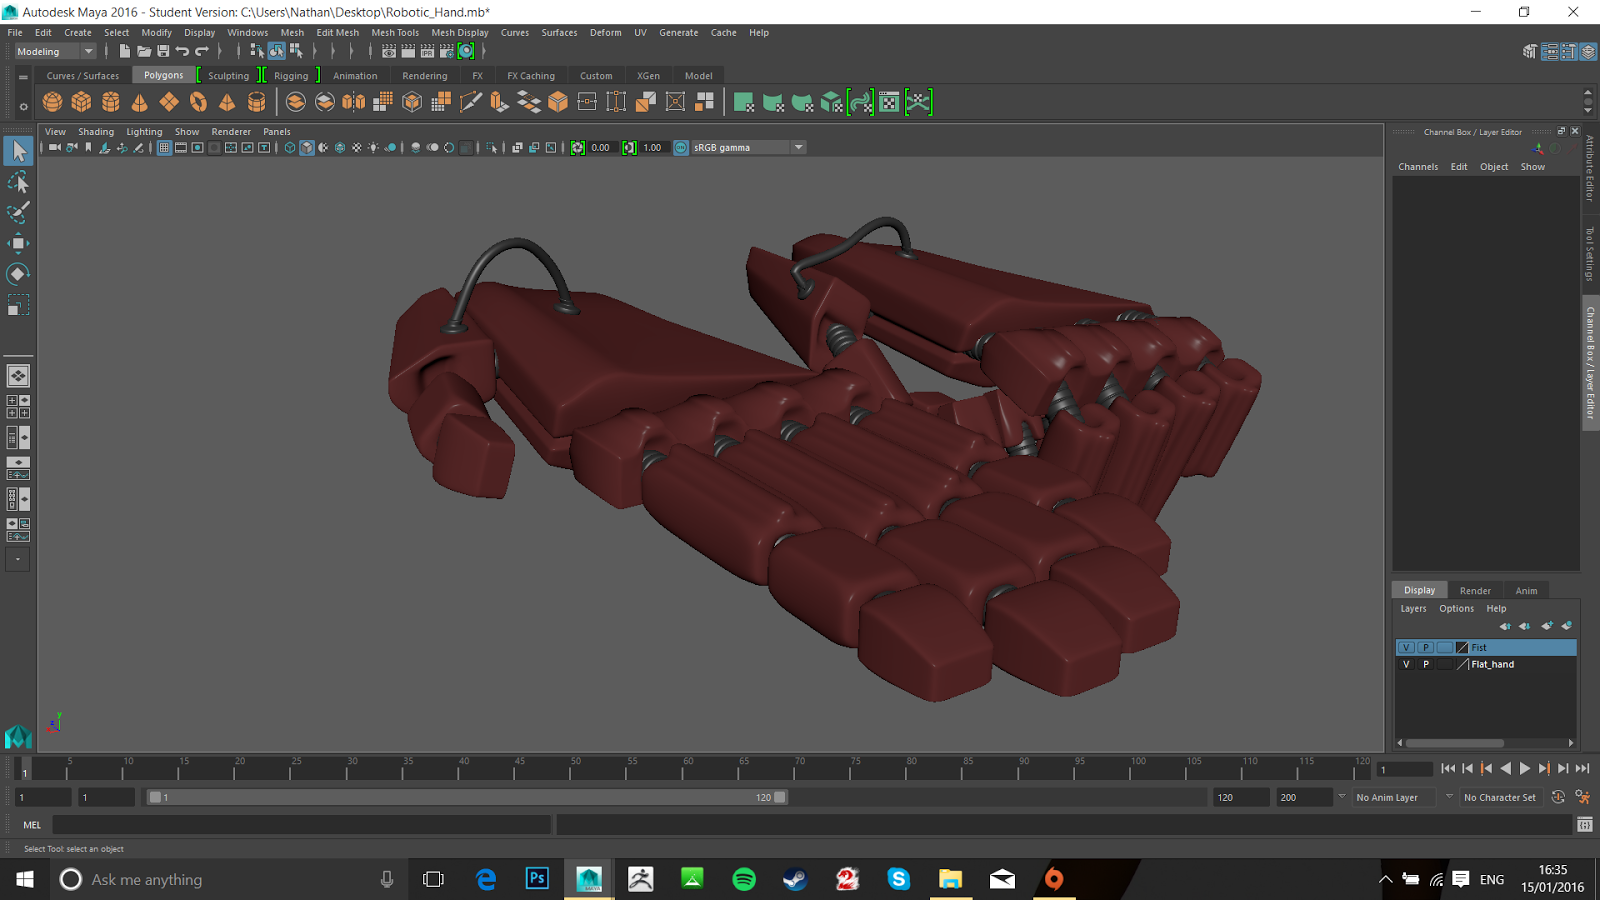1600x900 pixels.
Task: Save the scene with the floppy icon
Action: click(163, 51)
